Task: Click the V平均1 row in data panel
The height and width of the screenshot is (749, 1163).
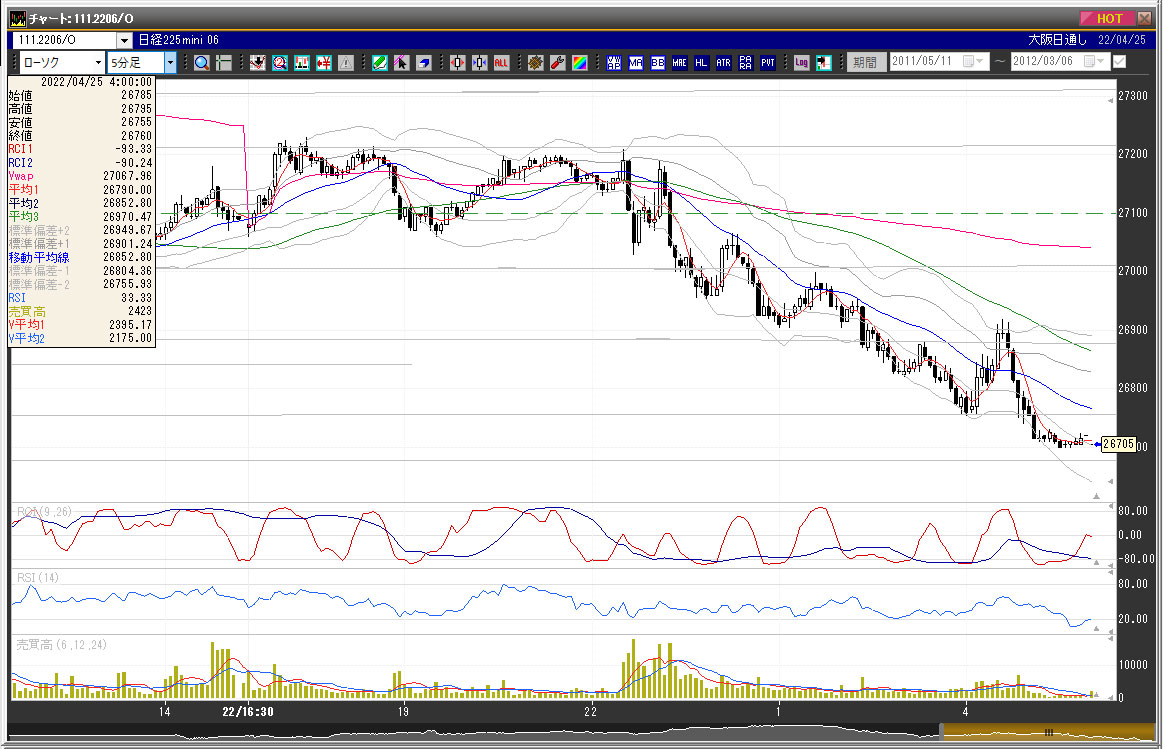Action: pyautogui.click(x=80, y=325)
